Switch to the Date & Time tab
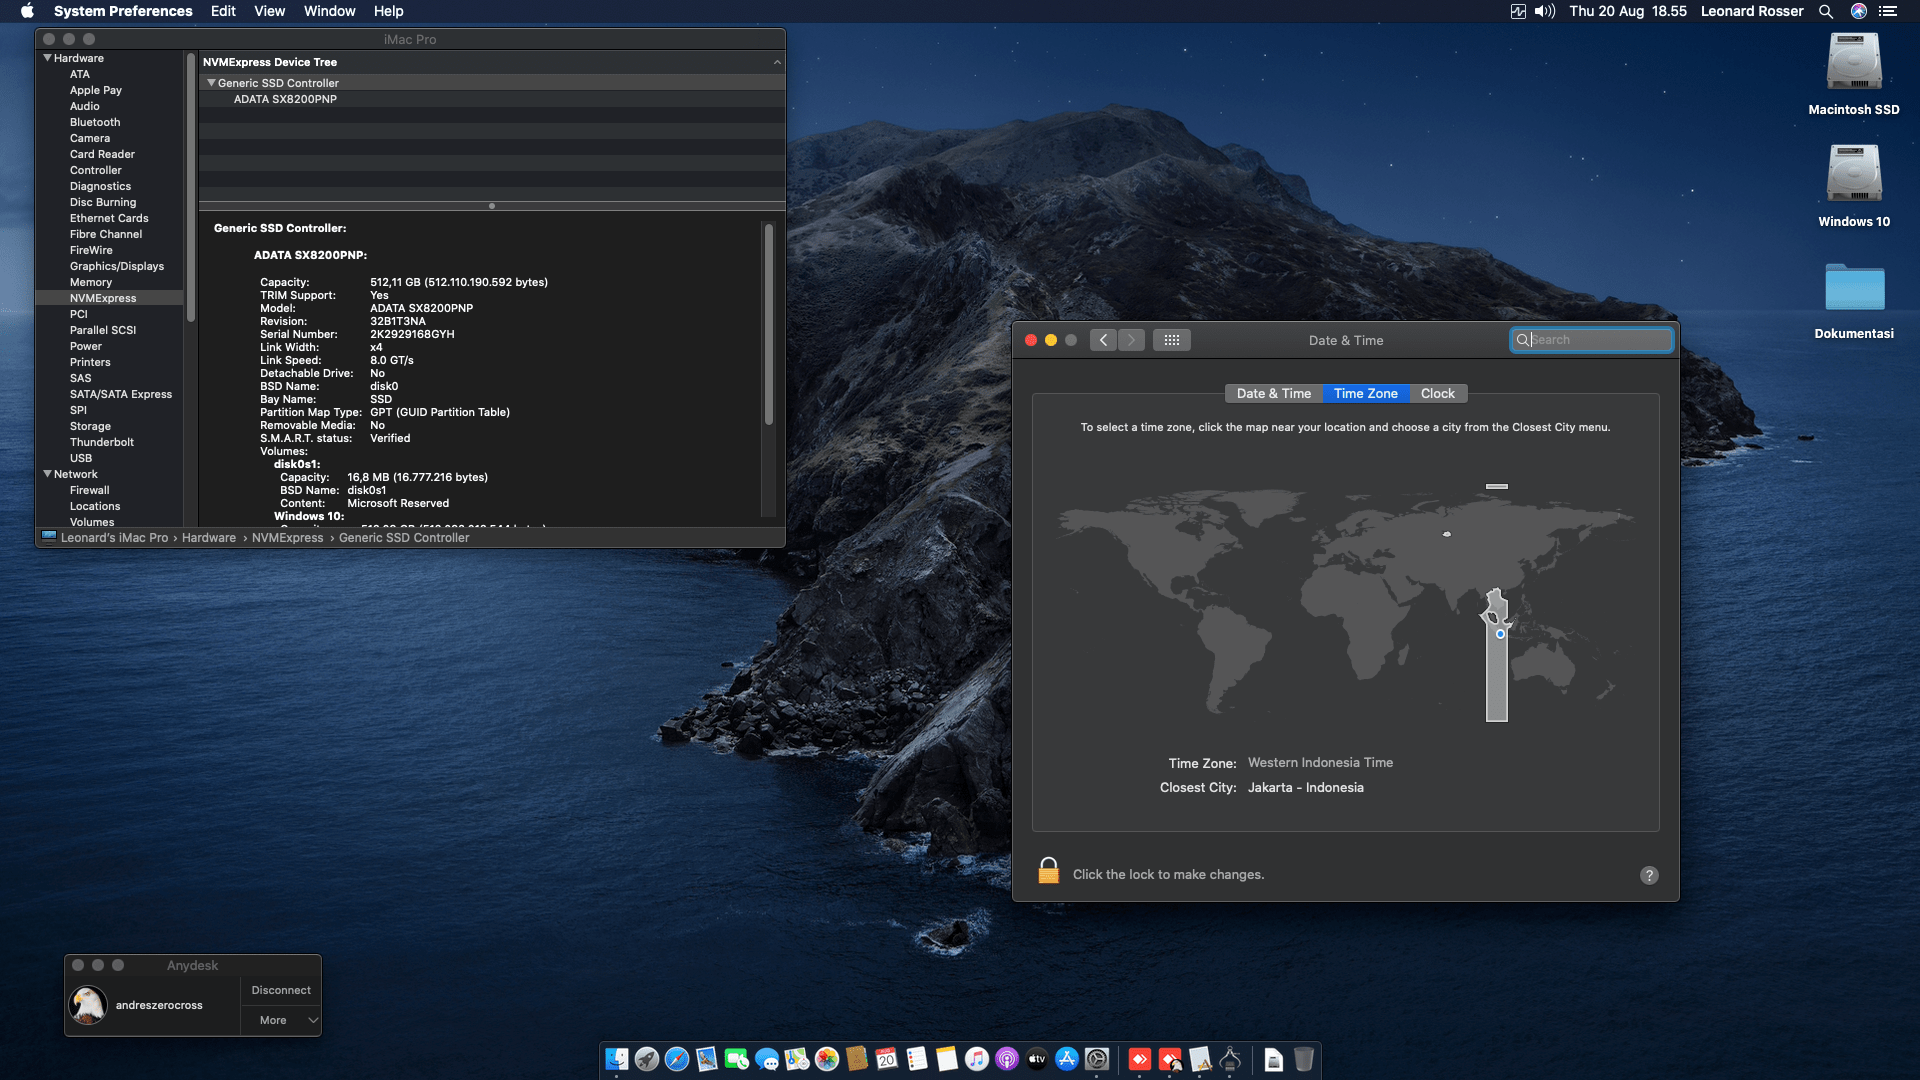 (1273, 393)
